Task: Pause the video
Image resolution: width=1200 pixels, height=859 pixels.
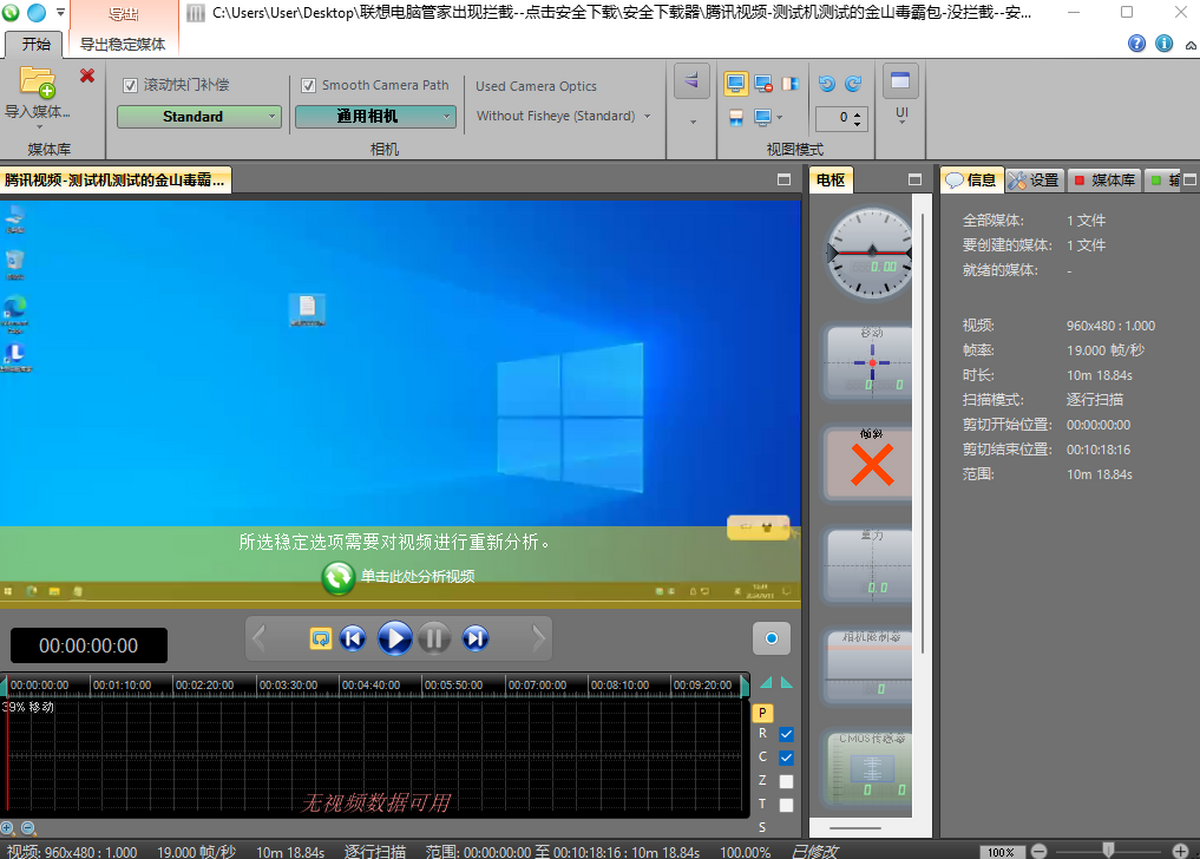Action: [434, 638]
